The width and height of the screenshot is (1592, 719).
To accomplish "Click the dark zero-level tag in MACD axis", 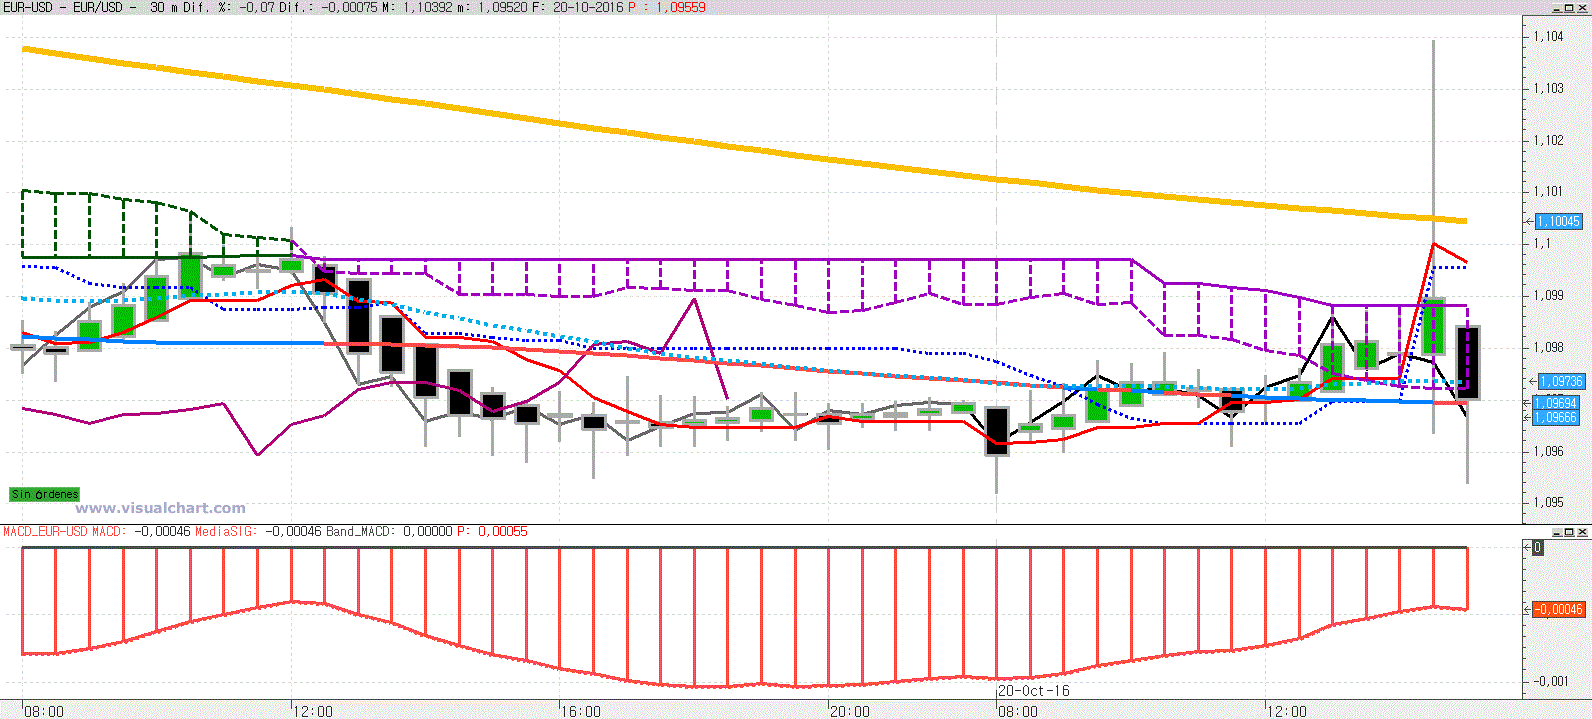I will [1538, 547].
